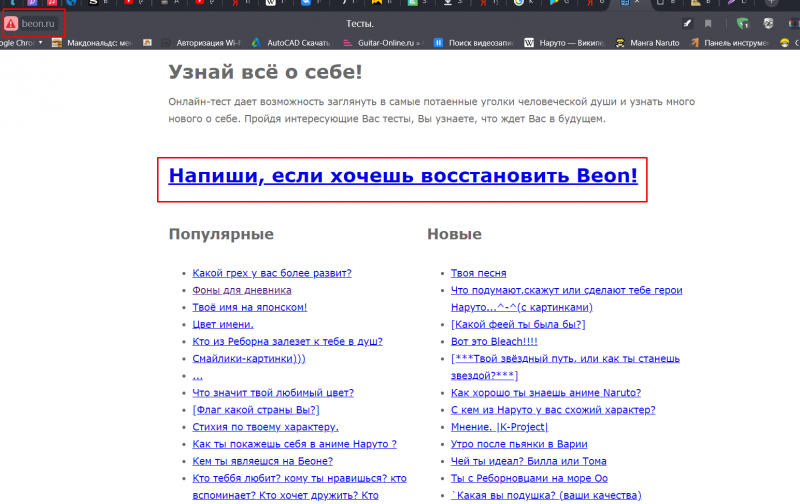The height and width of the screenshot is (504, 800).
Task: Open 'Утро после пьянки в Варии' test
Action: point(519,444)
